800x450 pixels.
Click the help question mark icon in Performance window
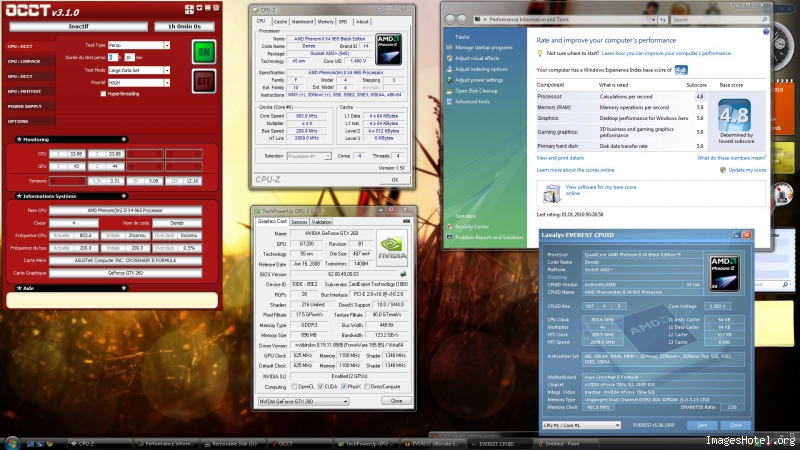(x=765, y=32)
